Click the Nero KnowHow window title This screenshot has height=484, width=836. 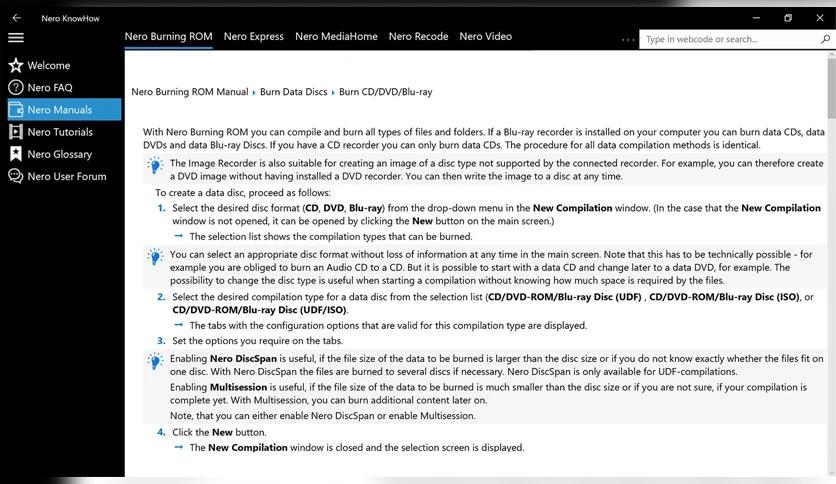click(70, 18)
